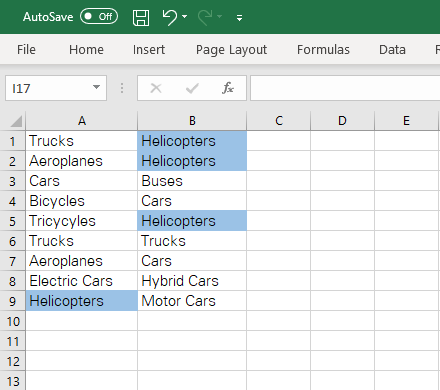Click inside the formula bar input

coord(345,88)
